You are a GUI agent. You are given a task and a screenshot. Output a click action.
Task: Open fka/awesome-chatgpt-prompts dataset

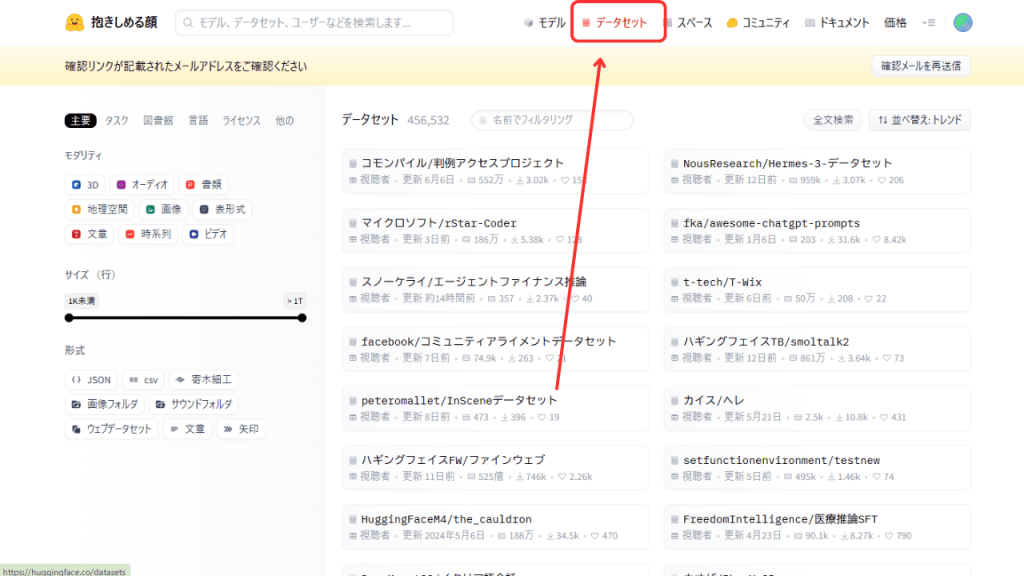coord(817,231)
